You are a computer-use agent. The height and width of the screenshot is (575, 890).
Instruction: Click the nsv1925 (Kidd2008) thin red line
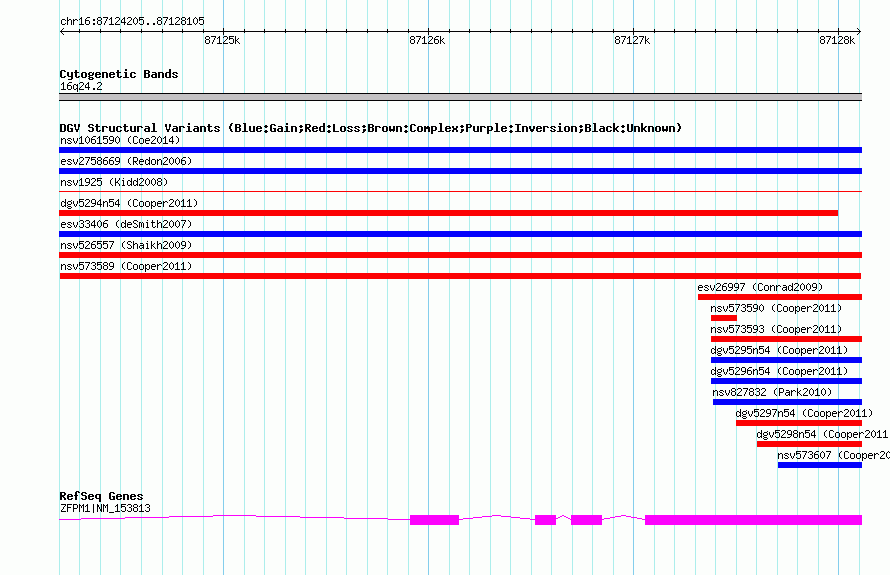click(x=460, y=192)
